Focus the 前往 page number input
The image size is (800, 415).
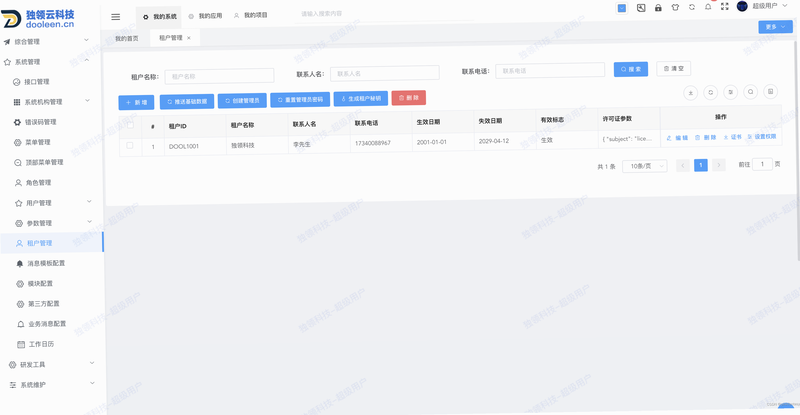[762, 164]
